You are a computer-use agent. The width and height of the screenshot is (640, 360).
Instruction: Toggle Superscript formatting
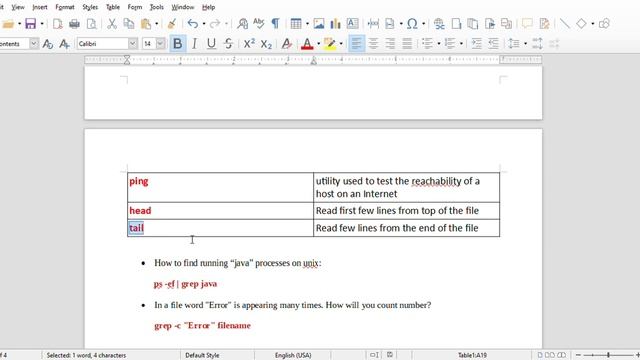(x=249, y=44)
